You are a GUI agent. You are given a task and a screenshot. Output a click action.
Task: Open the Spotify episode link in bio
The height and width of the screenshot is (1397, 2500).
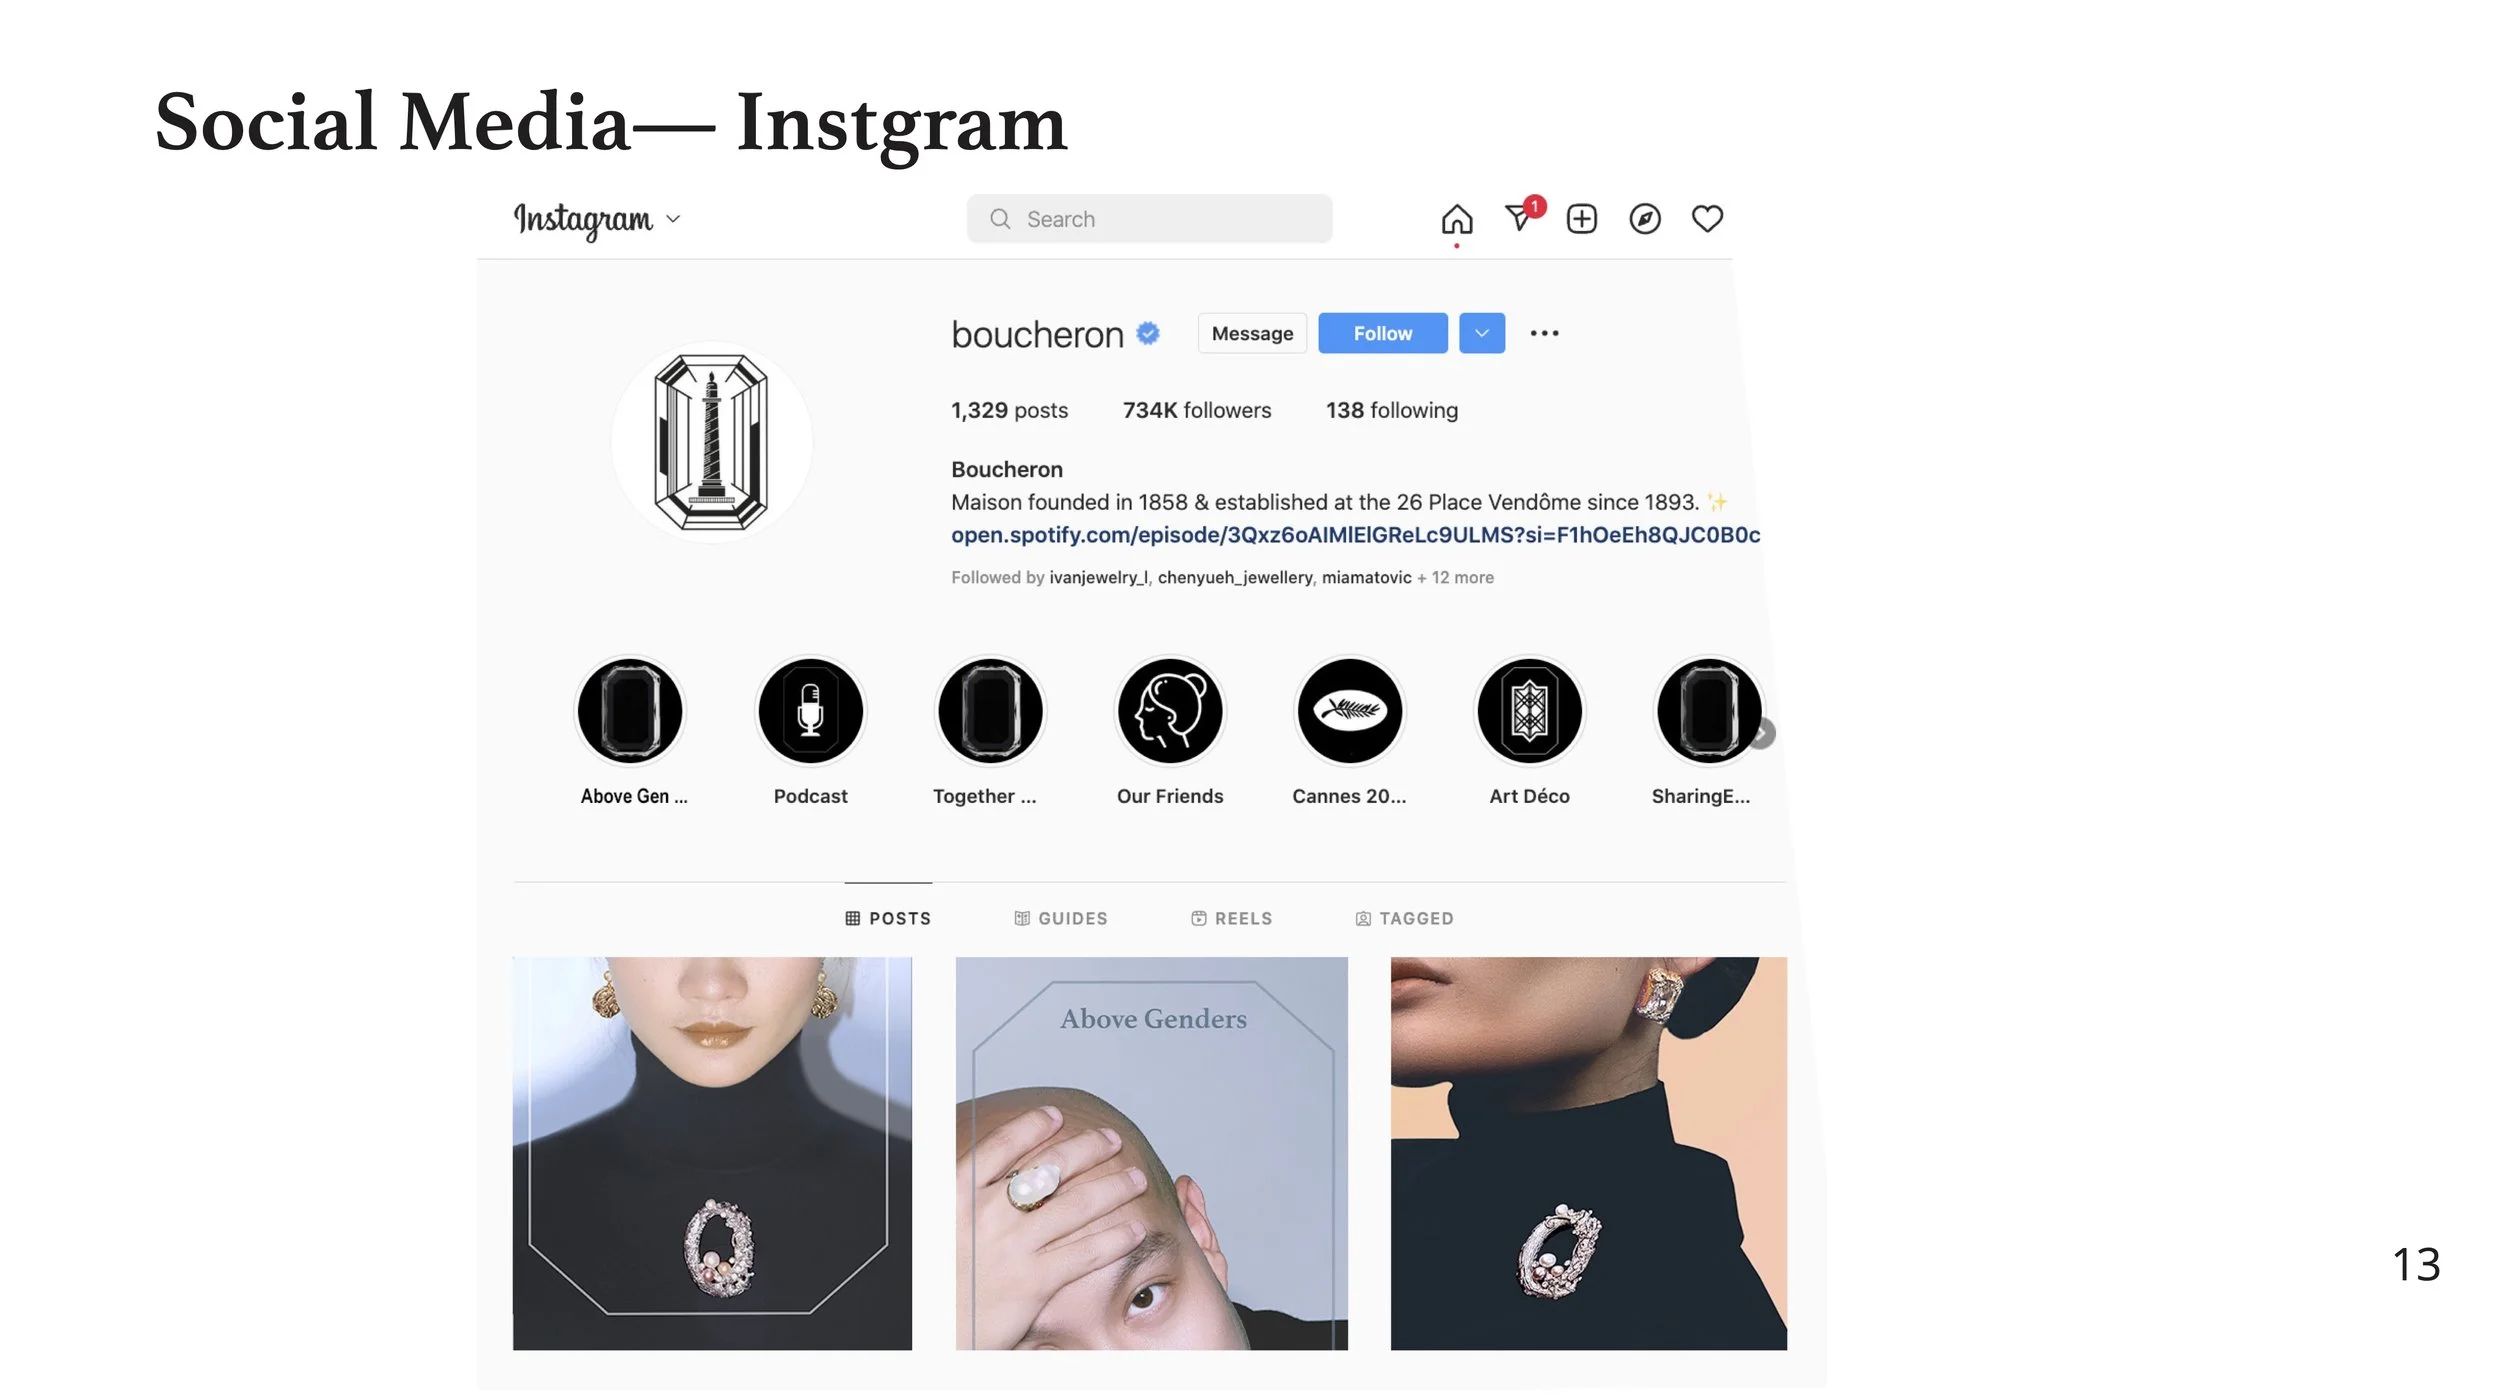click(1355, 535)
